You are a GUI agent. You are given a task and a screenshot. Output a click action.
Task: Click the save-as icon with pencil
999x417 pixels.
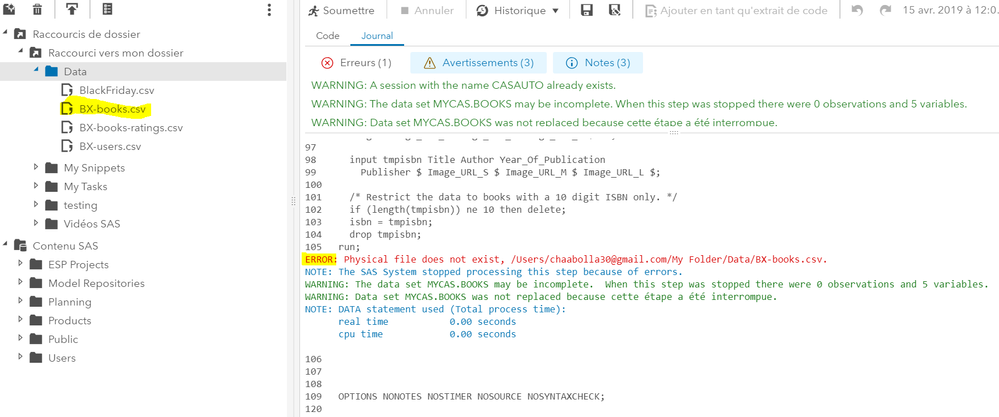614,11
